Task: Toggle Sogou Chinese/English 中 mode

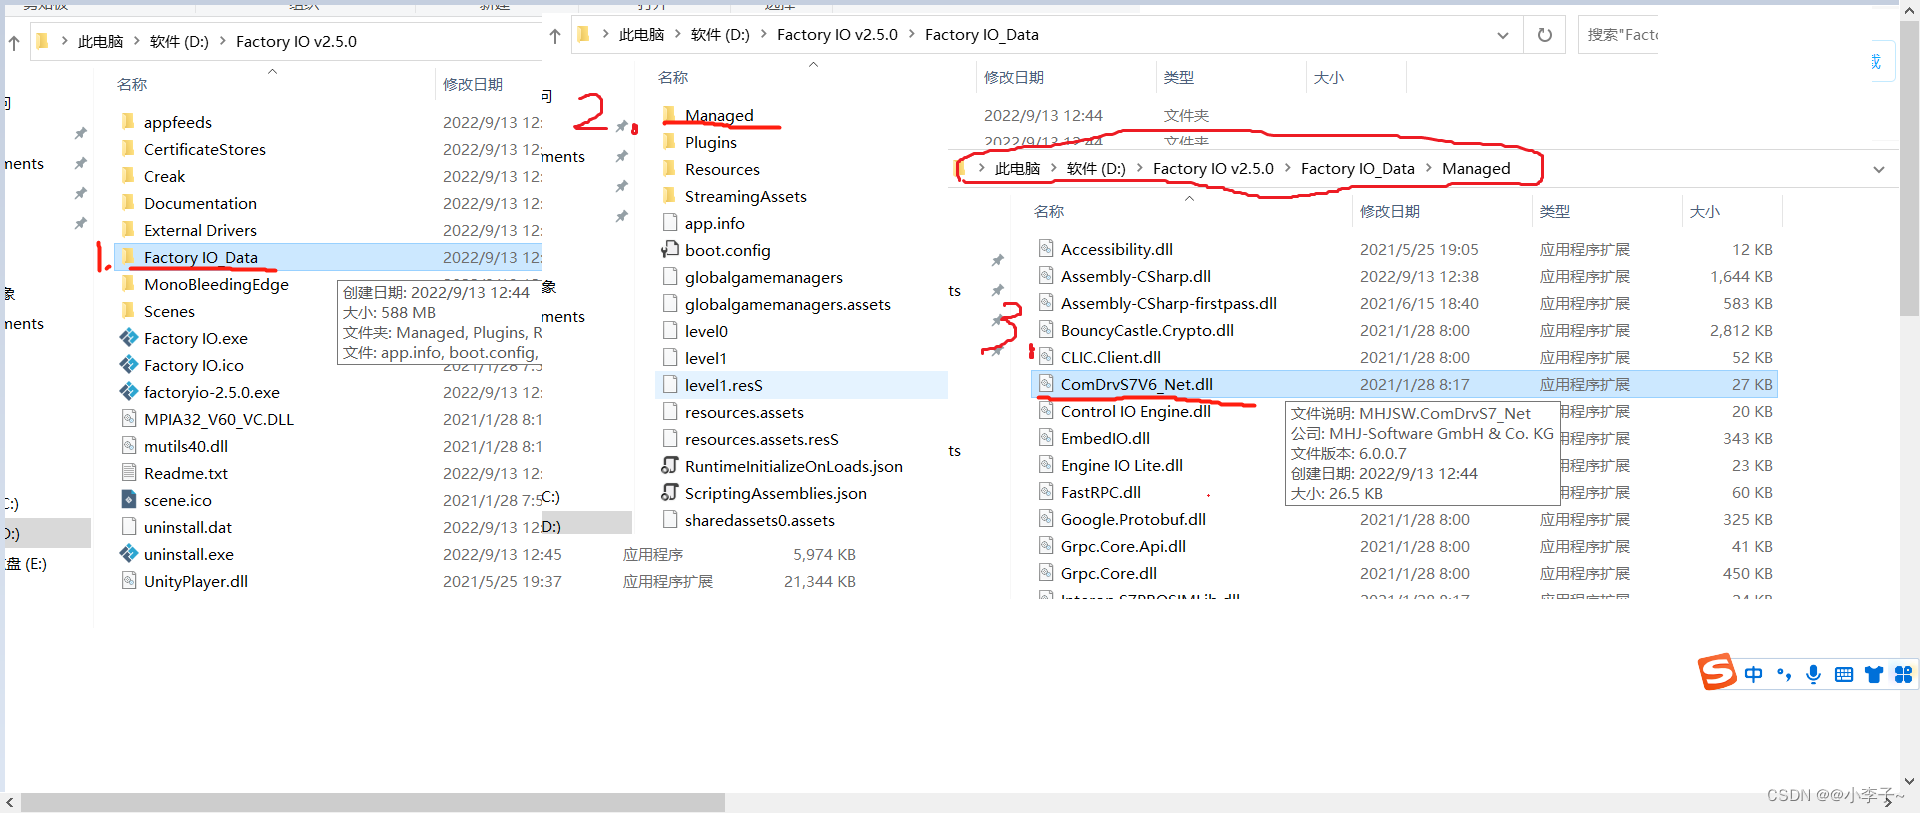Action: [x=1753, y=675]
